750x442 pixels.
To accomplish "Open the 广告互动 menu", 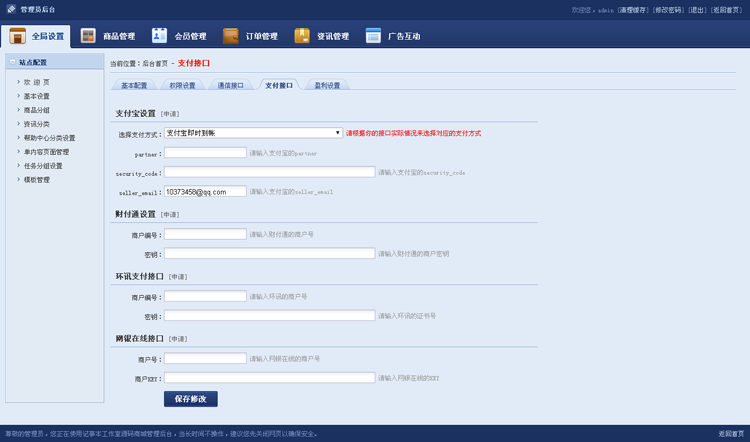I will [393, 36].
